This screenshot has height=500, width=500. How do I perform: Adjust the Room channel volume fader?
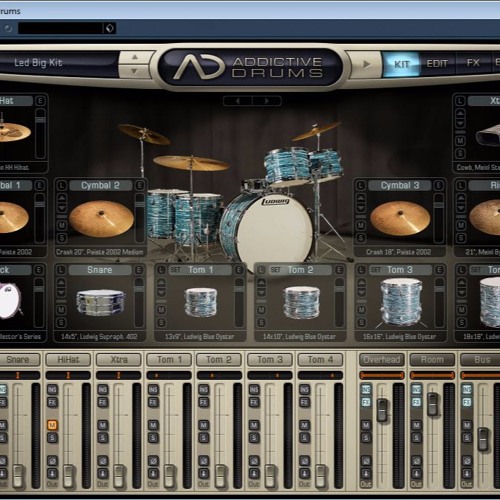click(x=433, y=404)
